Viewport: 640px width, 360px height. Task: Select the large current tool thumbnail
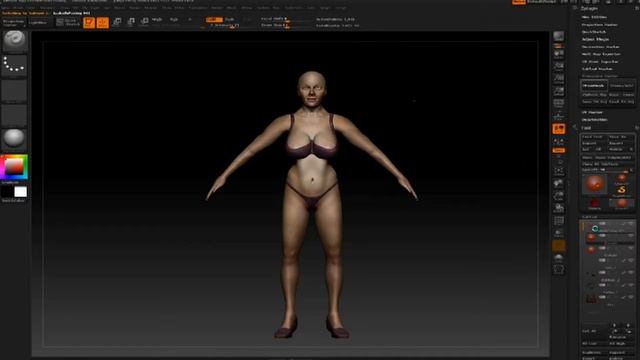pyautogui.click(x=594, y=184)
